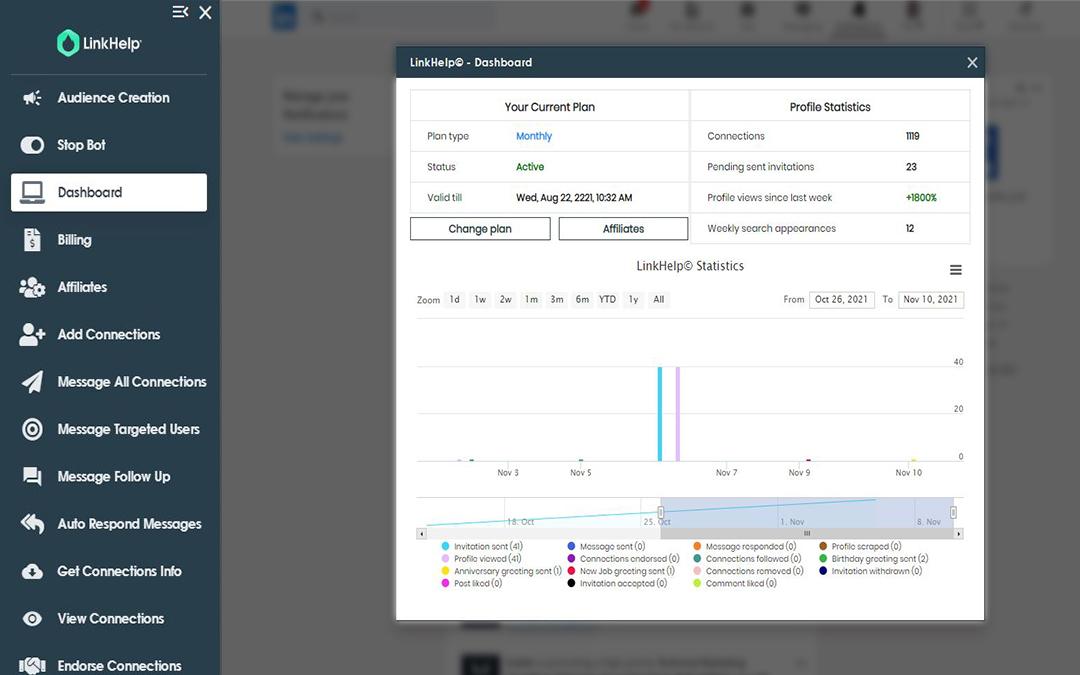Select the Audience Creation sidebar icon

point(30,97)
